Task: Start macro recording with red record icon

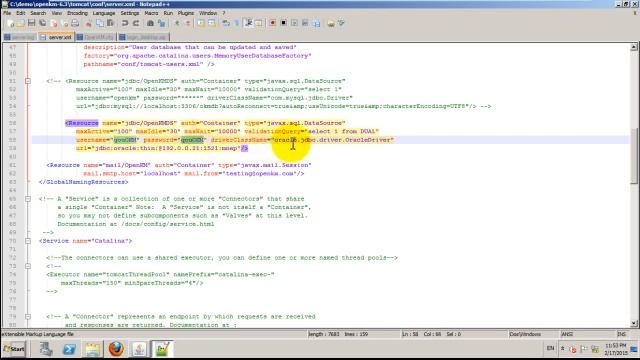Action: 272,23
